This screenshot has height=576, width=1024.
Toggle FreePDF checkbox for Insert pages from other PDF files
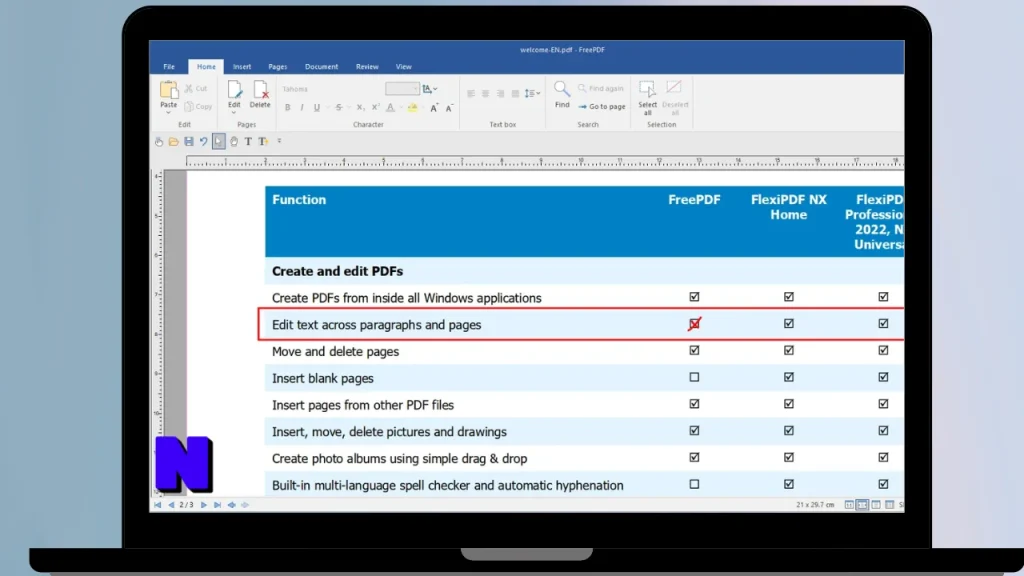tap(694, 404)
